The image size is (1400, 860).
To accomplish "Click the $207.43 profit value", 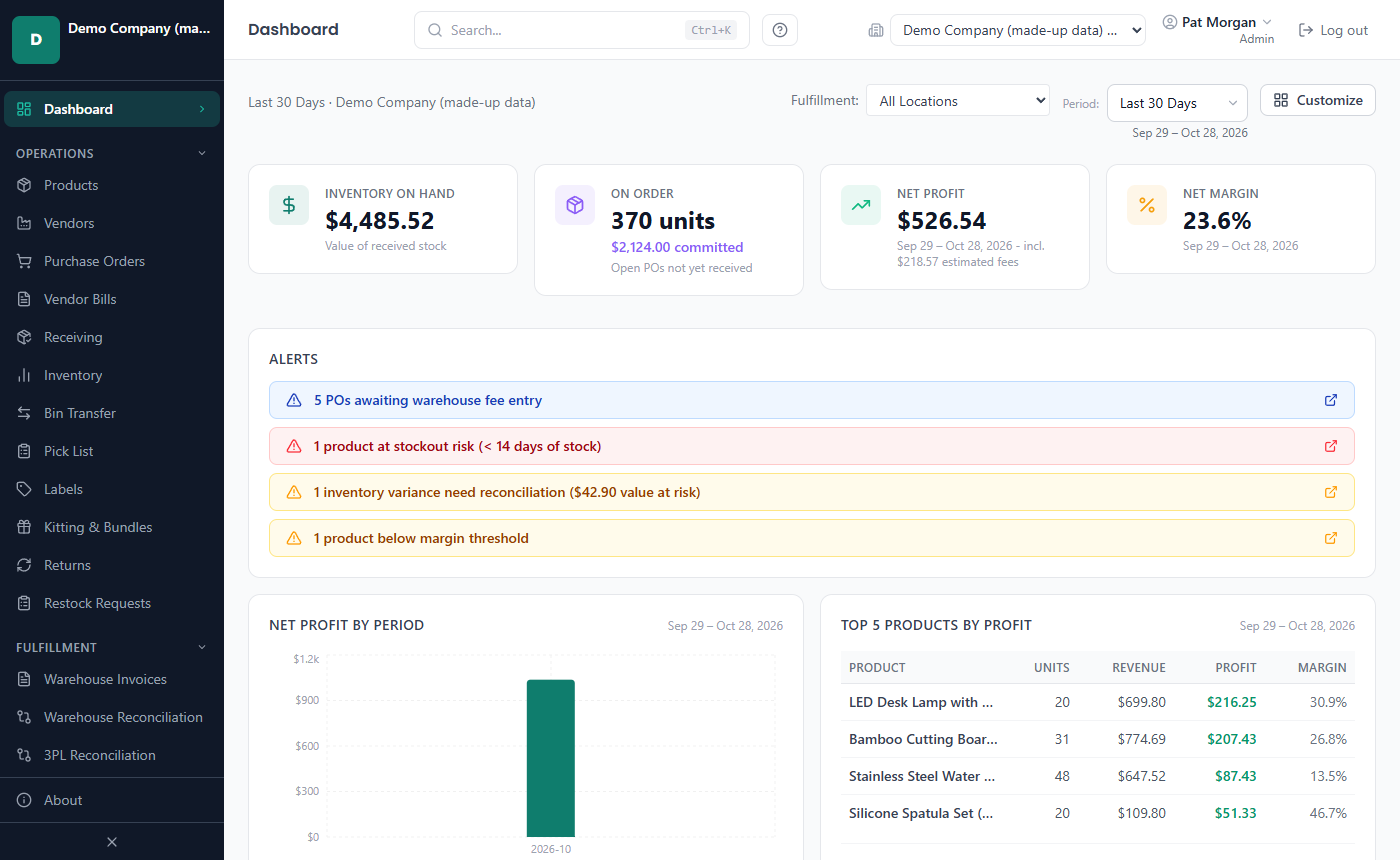I will coord(1232,739).
